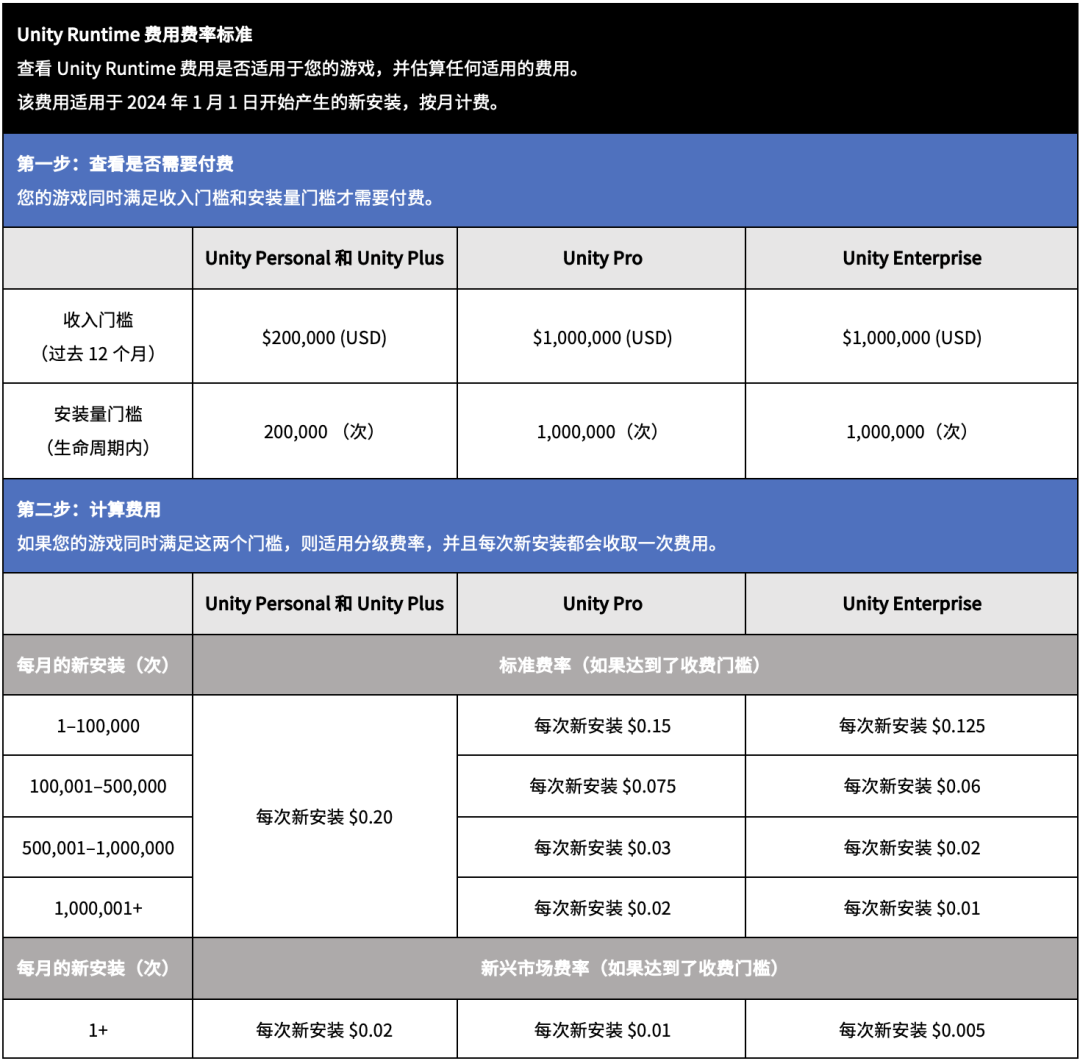The width and height of the screenshot is (1080, 1061).
Task: Select the 安装量门槛（生命周期内）row label
Action: pos(95,431)
